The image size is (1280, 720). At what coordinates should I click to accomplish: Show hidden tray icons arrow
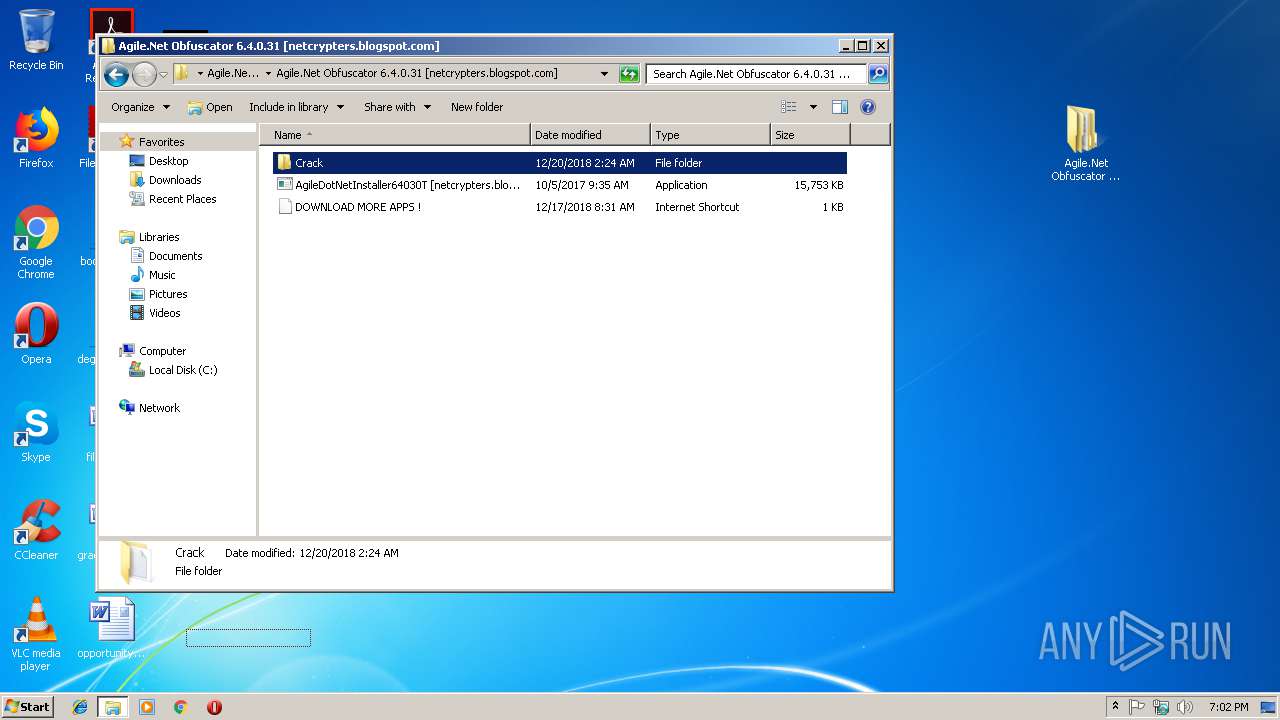coord(1115,707)
